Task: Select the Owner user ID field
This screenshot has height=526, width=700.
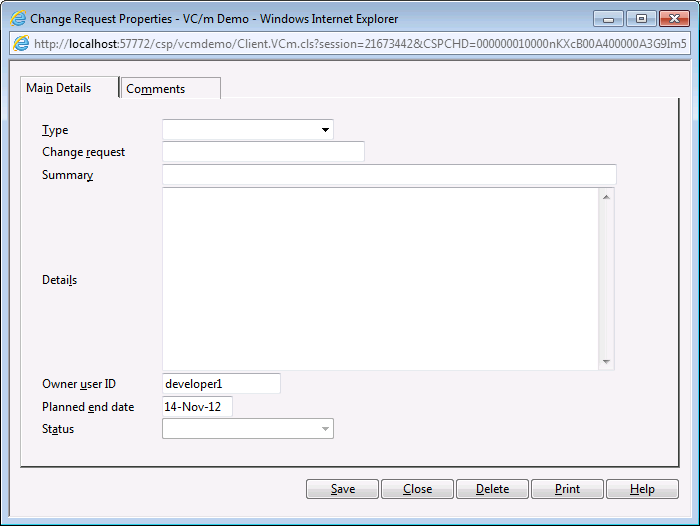Action: point(221,384)
